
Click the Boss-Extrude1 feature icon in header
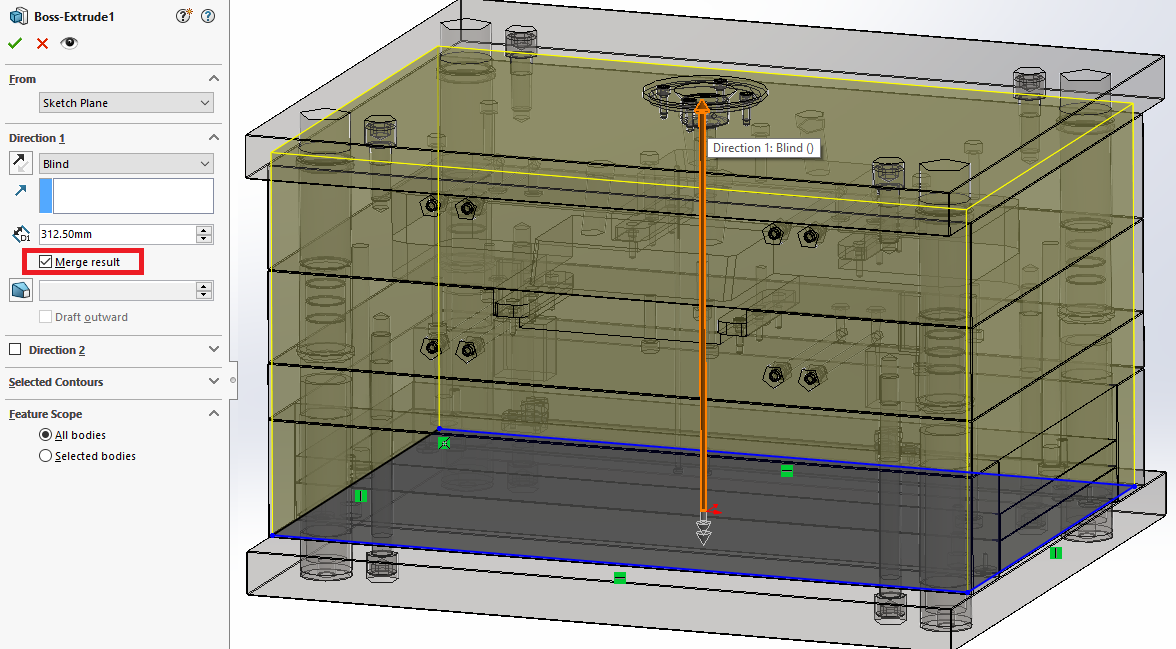click(x=18, y=16)
